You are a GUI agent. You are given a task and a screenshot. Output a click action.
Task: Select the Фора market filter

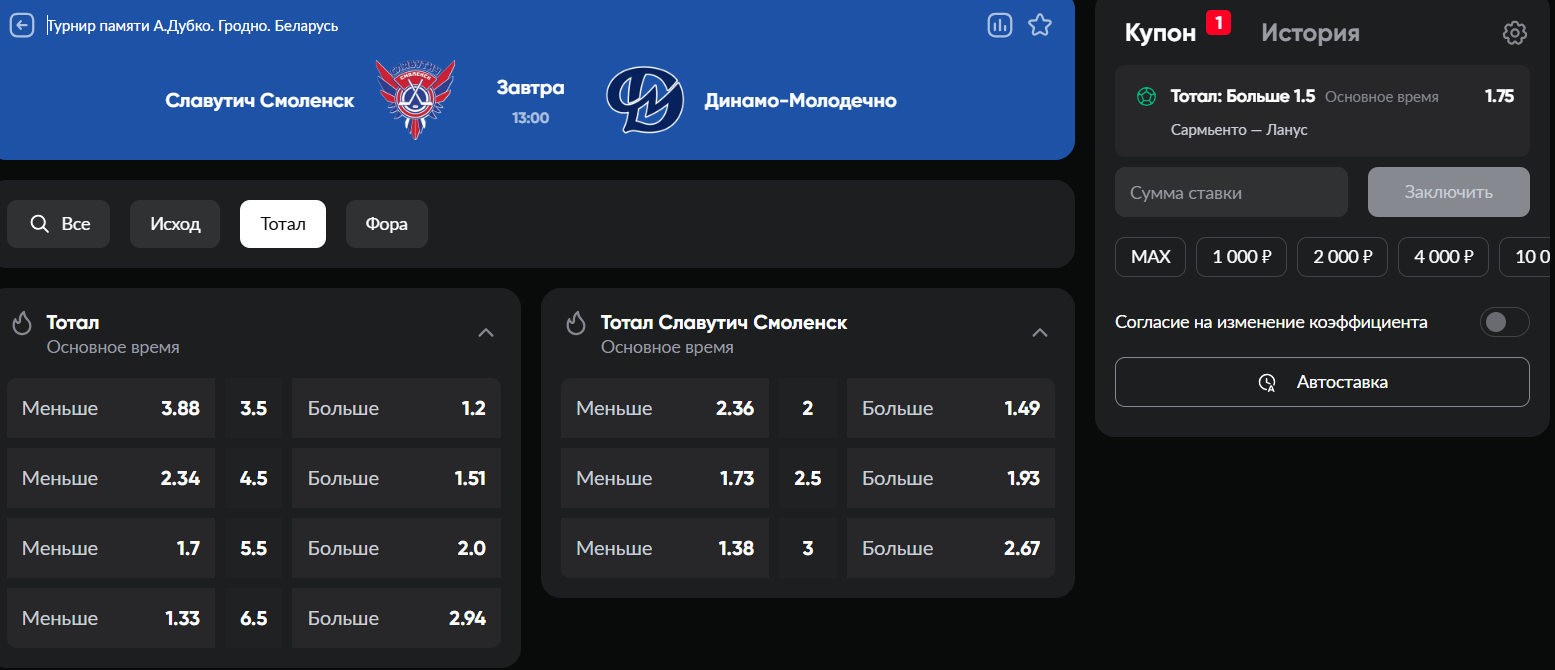(x=387, y=224)
